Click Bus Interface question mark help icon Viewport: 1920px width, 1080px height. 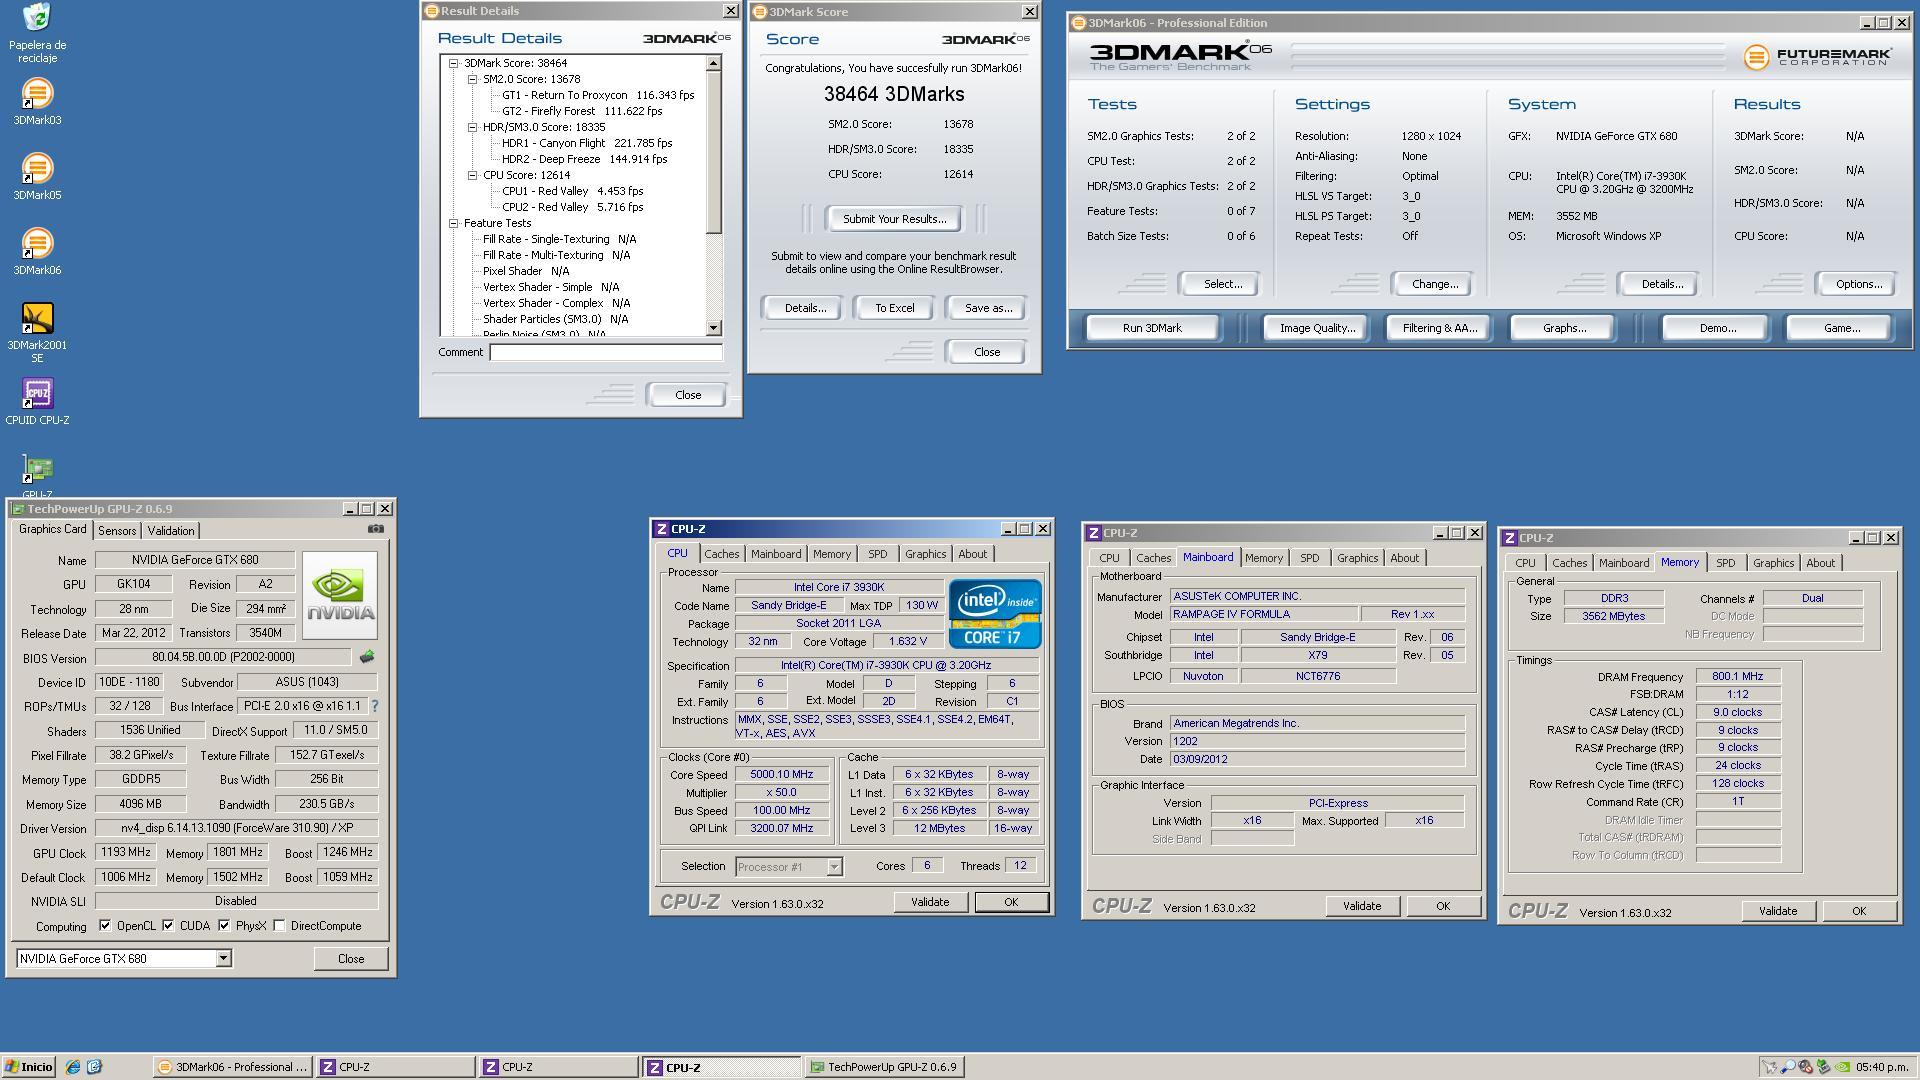(x=374, y=706)
